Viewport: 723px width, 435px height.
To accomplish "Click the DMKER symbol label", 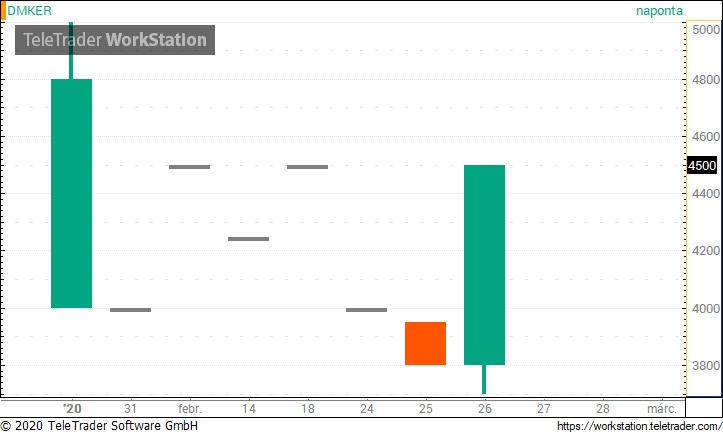I will (x=30, y=11).
